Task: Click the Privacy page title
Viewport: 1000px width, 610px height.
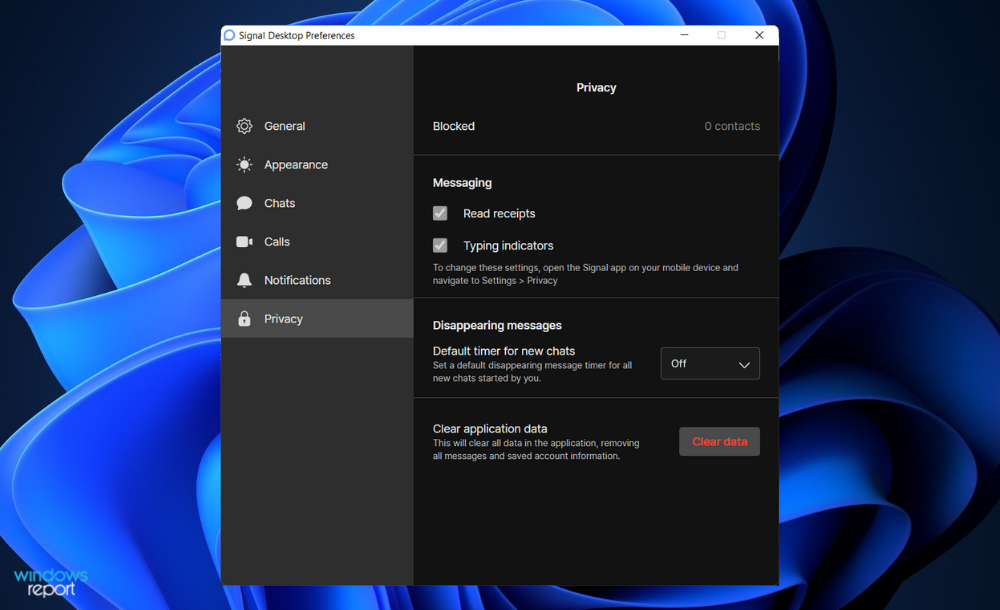Action: (x=596, y=87)
